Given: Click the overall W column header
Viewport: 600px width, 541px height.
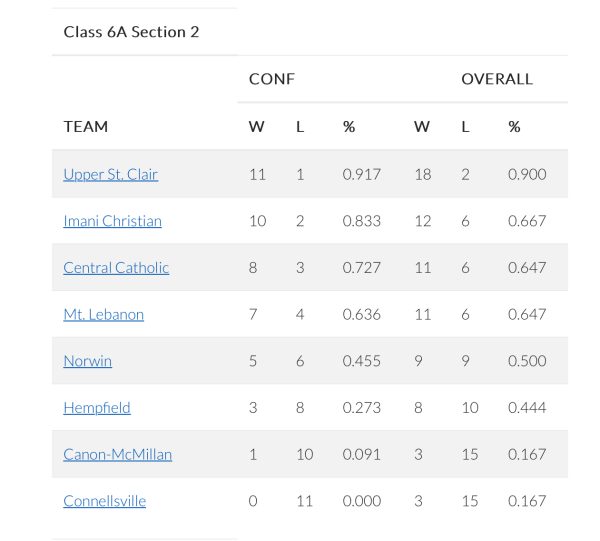Looking at the screenshot, I should tap(422, 127).
